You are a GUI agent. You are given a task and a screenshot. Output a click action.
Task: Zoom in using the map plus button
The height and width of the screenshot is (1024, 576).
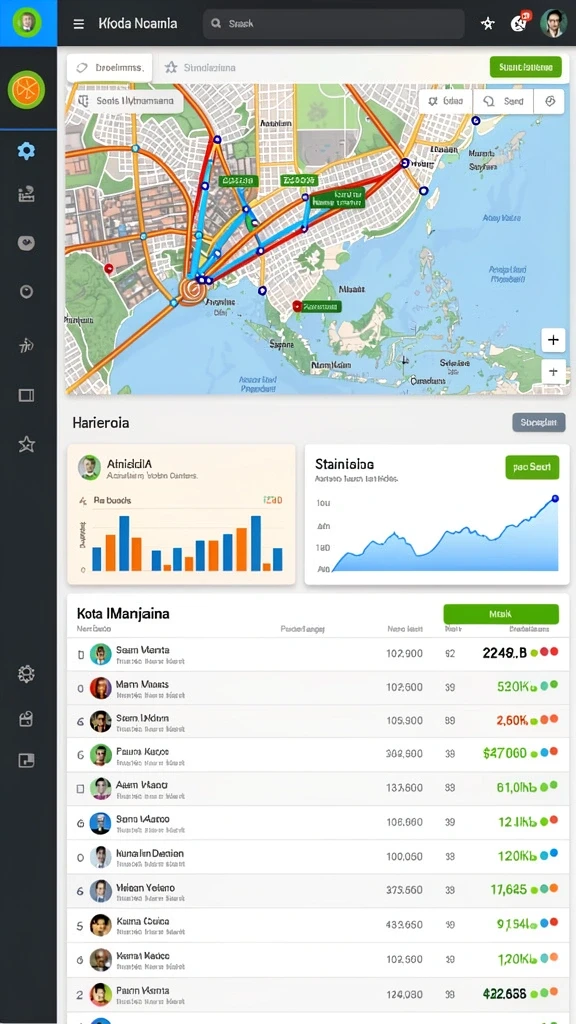pos(553,340)
